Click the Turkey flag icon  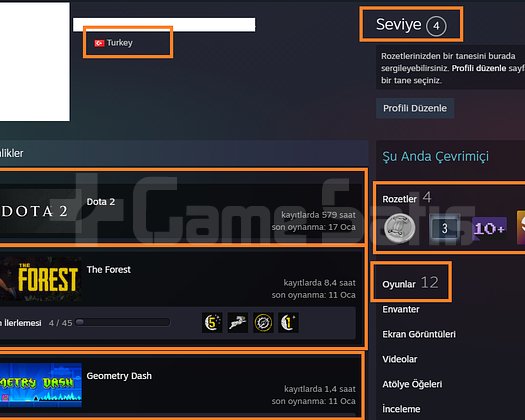coord(99,43)
